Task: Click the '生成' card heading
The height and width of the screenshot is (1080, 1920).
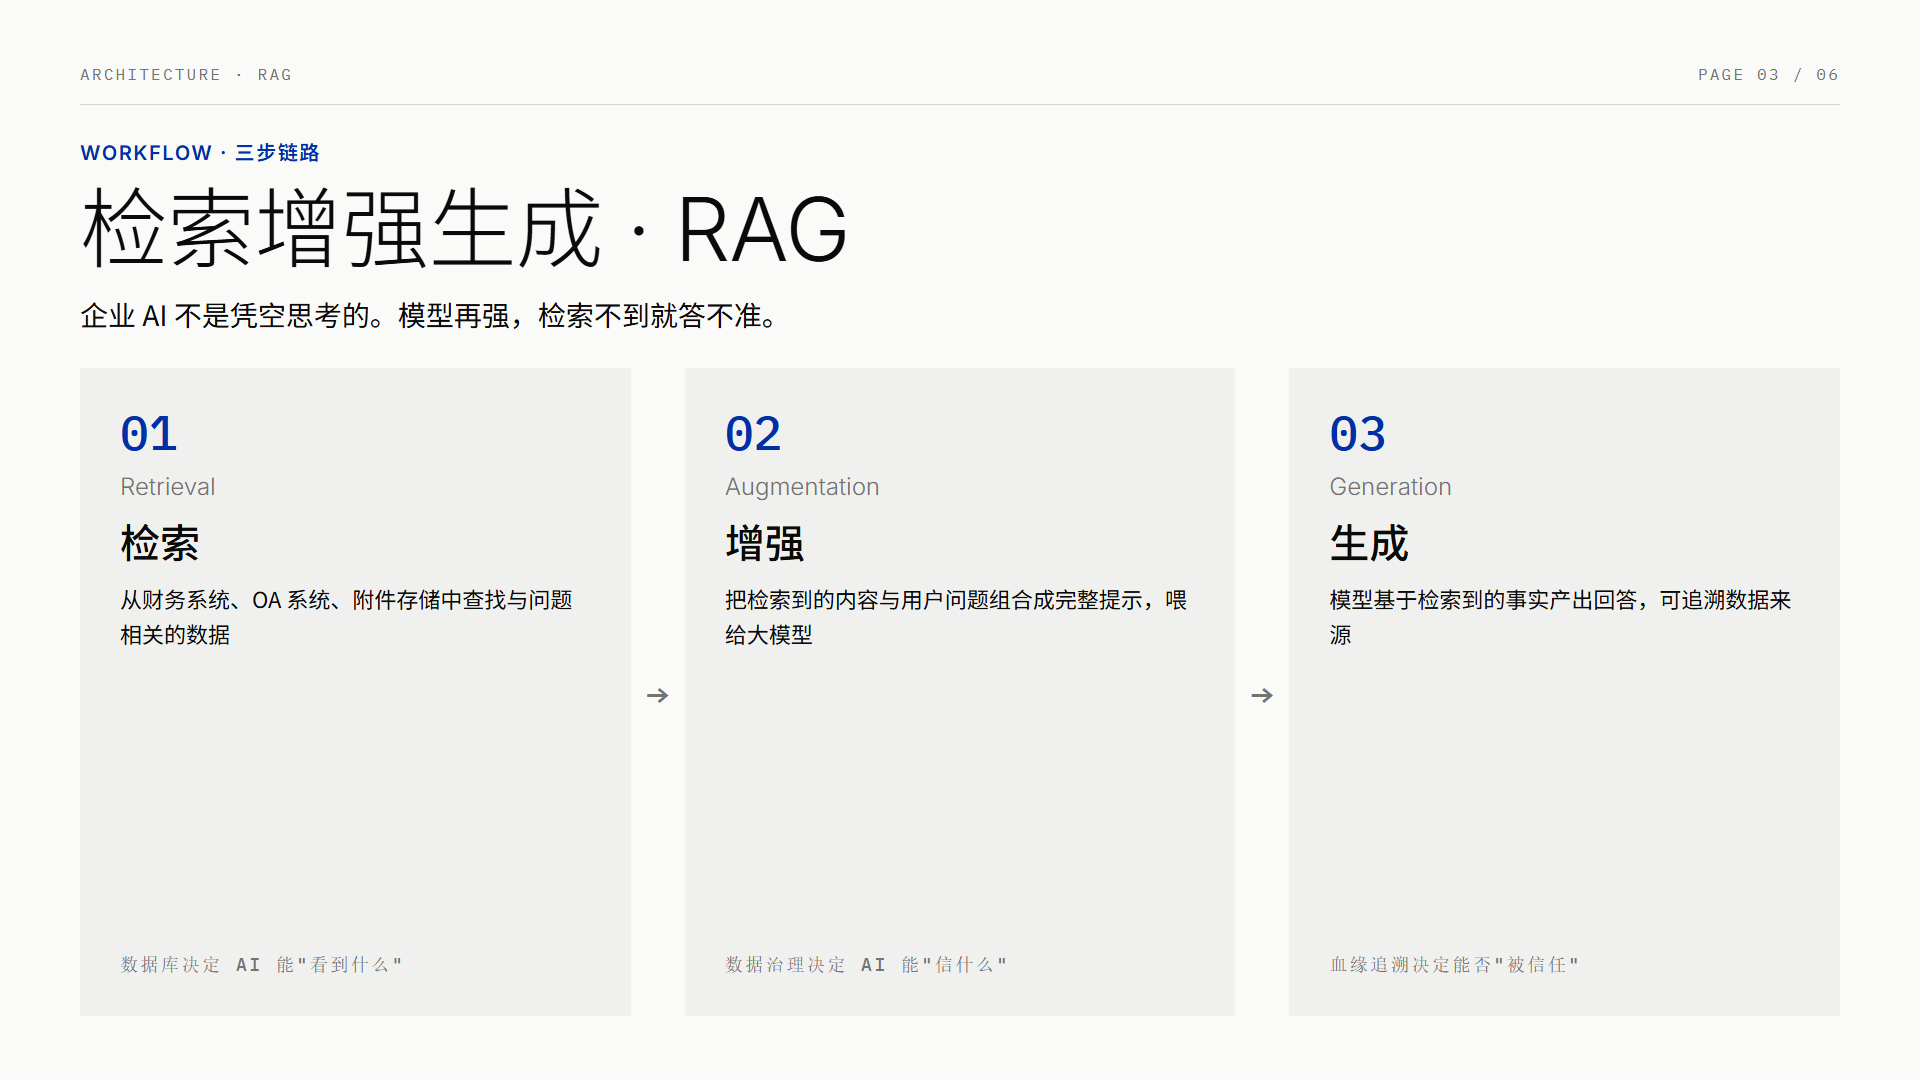Action: click(1369, 544)
